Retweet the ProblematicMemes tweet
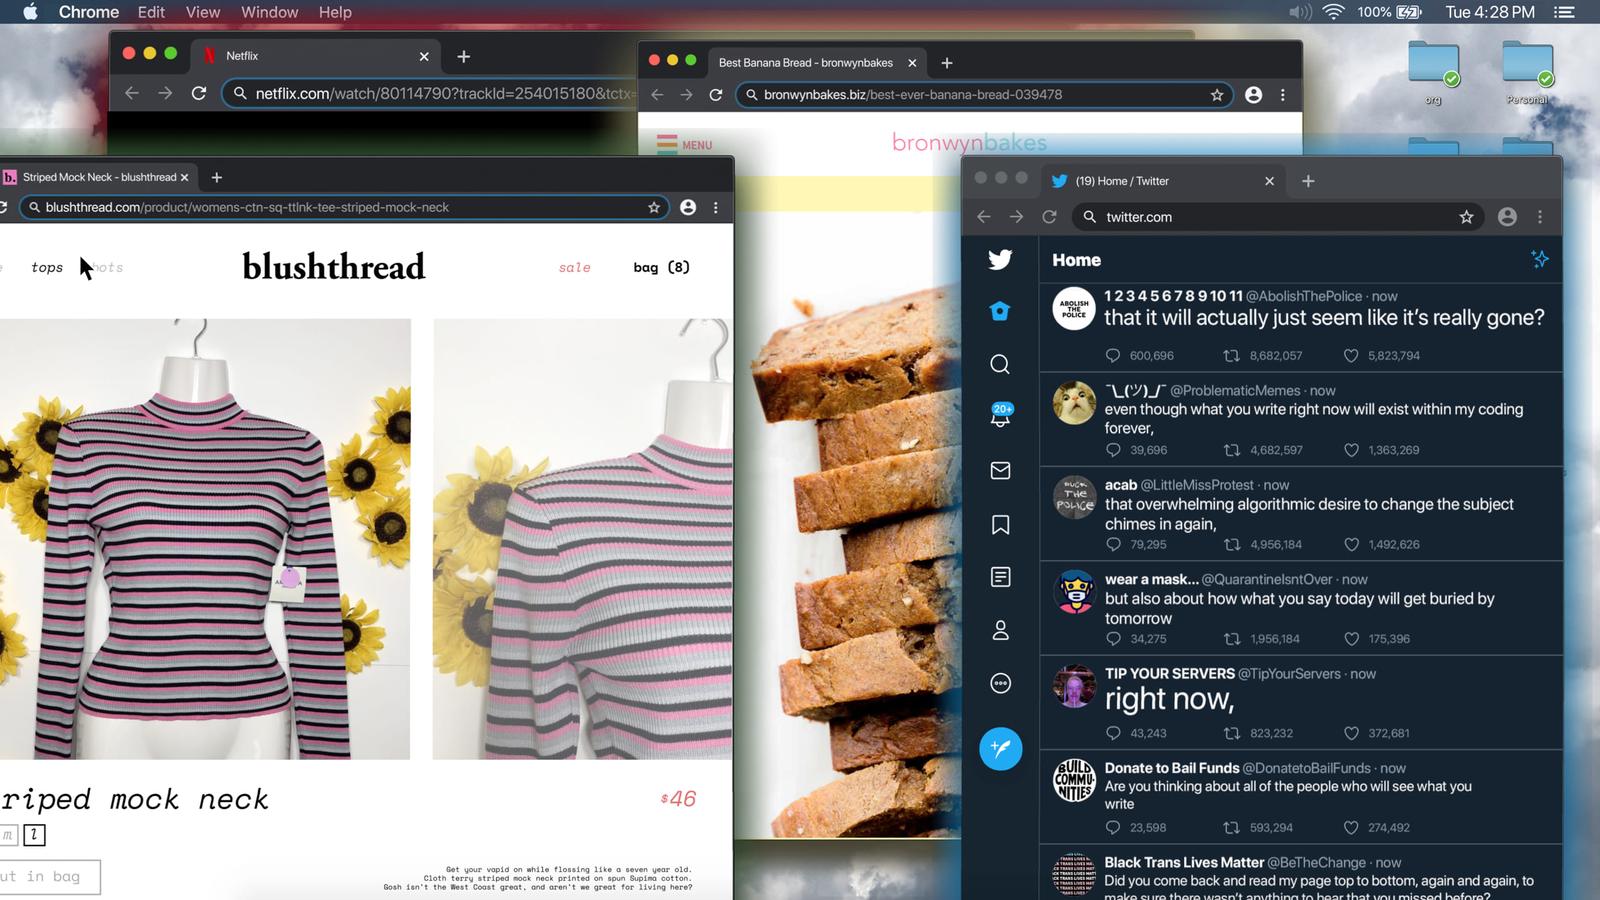1600x900 pixels. [1232, 450]
